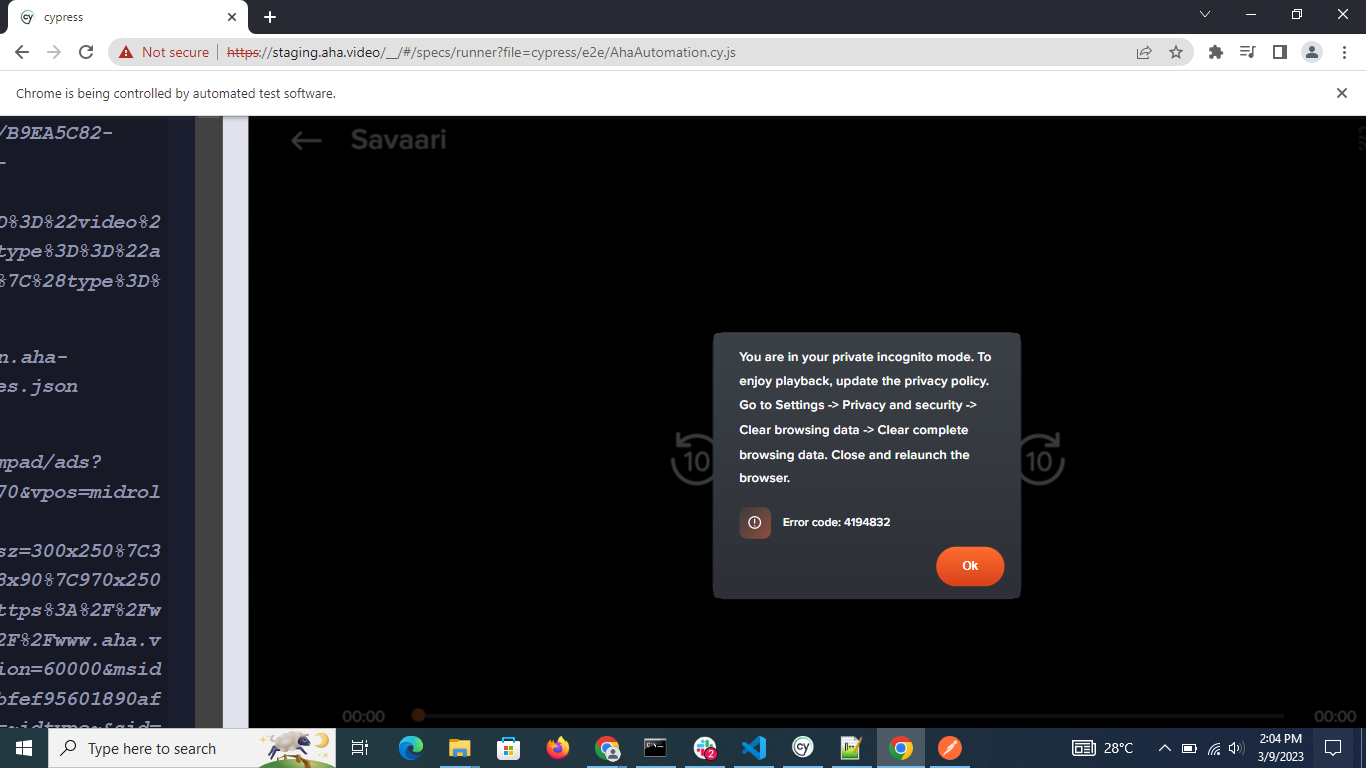The width and height of the screenshot is (1366, 768).
Task: Click the command log vertical scrollbar
Action: 209,421
